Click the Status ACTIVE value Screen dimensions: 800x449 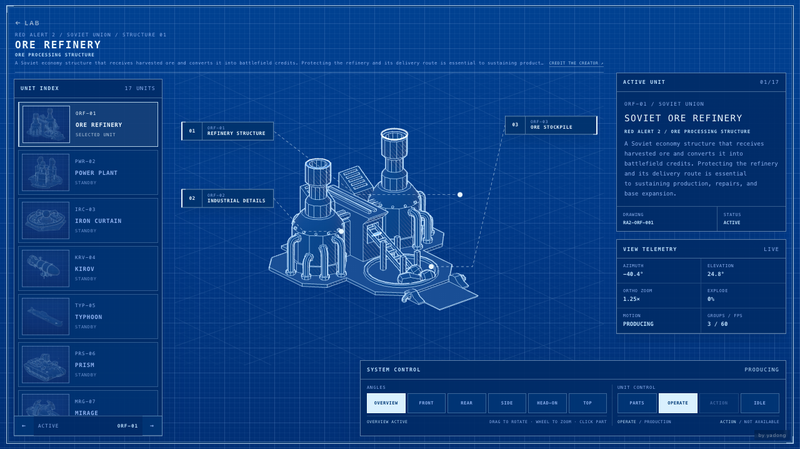[x=732, y=222]
